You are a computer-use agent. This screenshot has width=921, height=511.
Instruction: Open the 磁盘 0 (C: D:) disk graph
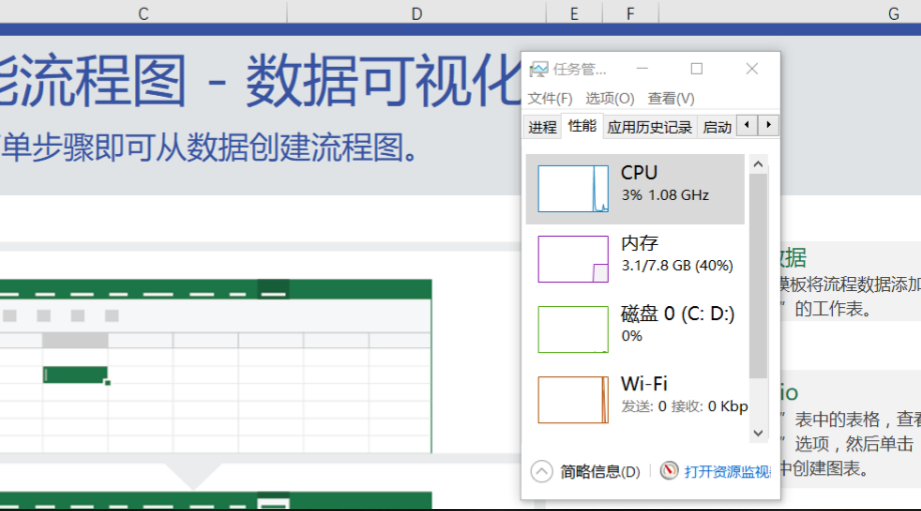(635, 328)
